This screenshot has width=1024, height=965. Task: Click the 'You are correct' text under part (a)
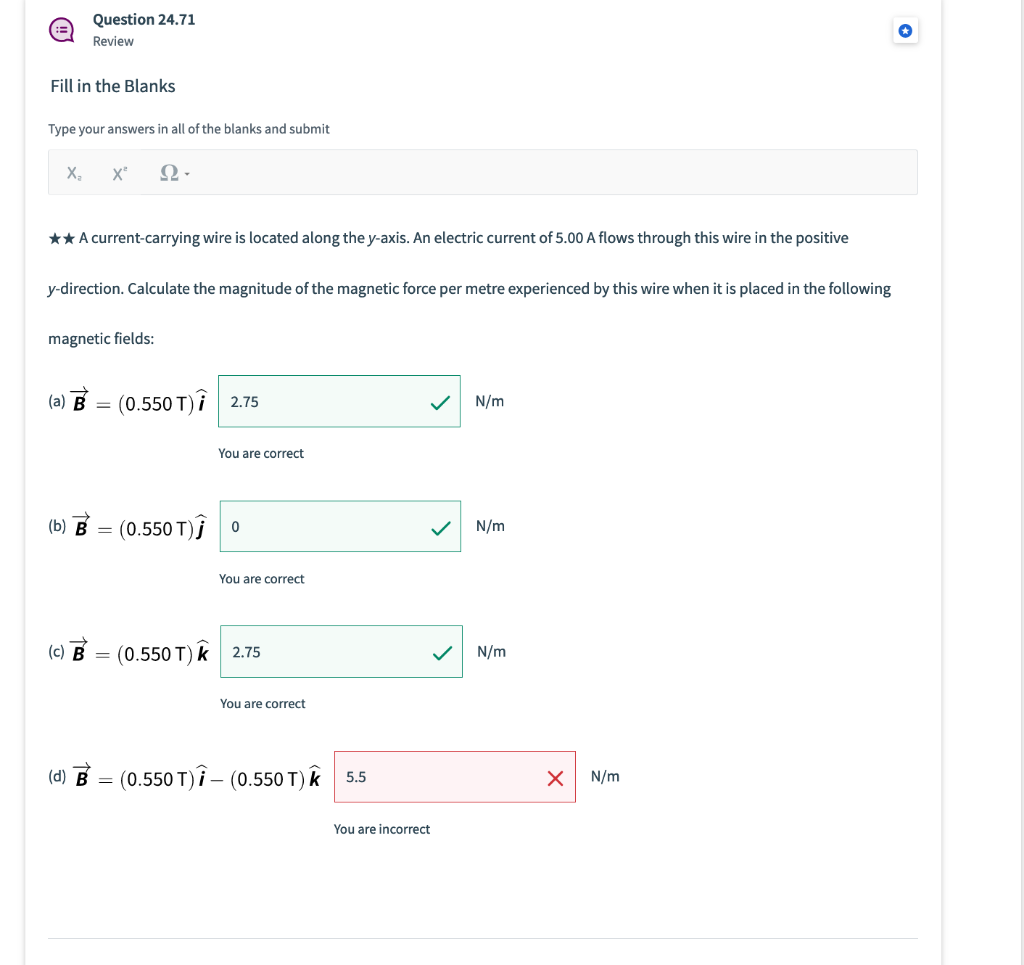click(x=261, y=453)
